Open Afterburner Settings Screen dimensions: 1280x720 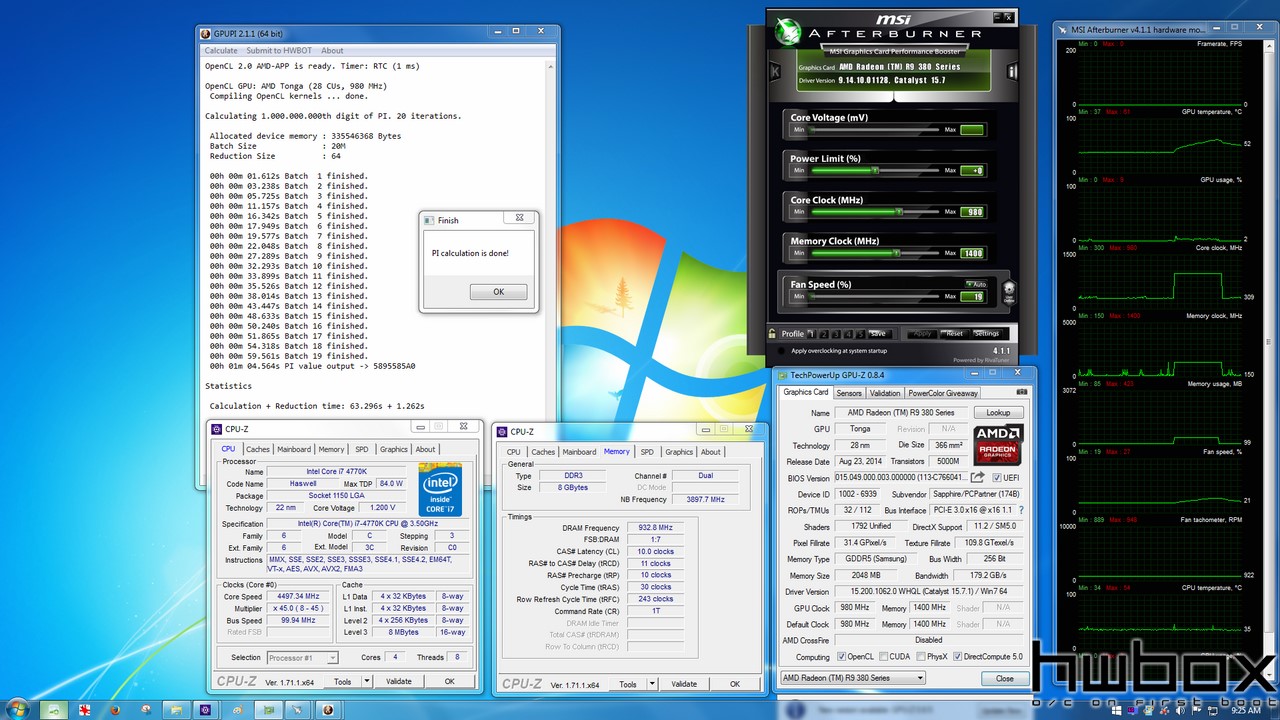point(987,334)
